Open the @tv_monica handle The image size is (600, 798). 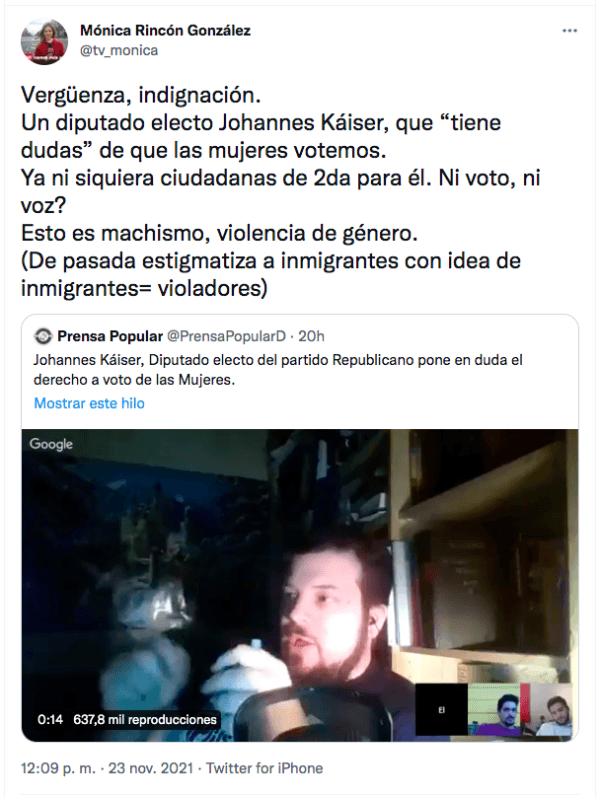(x=119, y=50)
